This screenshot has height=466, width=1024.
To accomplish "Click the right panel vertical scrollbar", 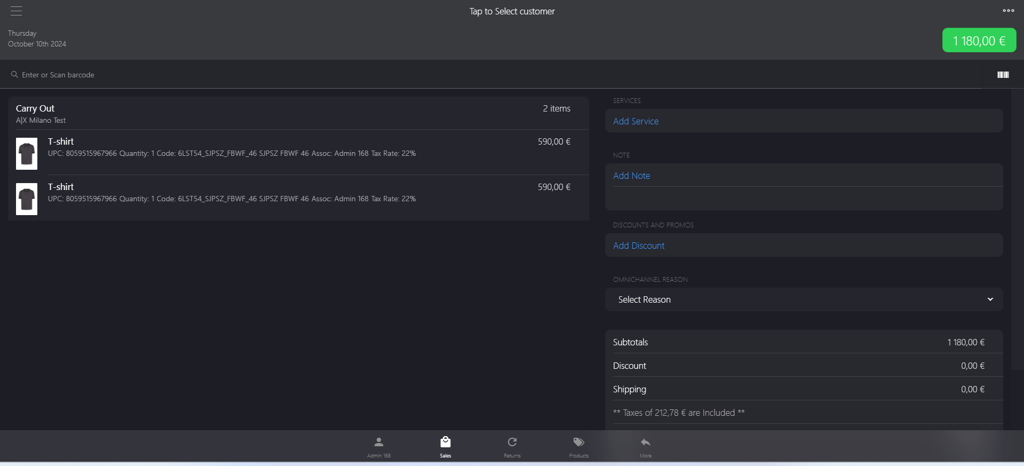I will (x=1017, y=230).
